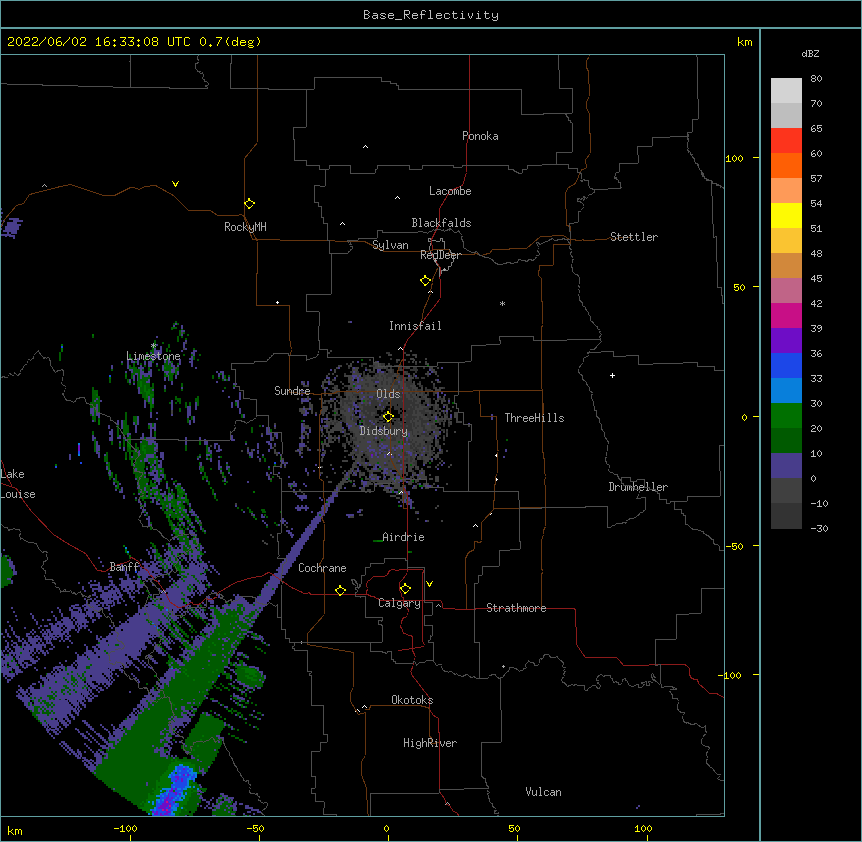
Task: Click the yellow diamond marker above RockyMH
Action: pos(250,204)
